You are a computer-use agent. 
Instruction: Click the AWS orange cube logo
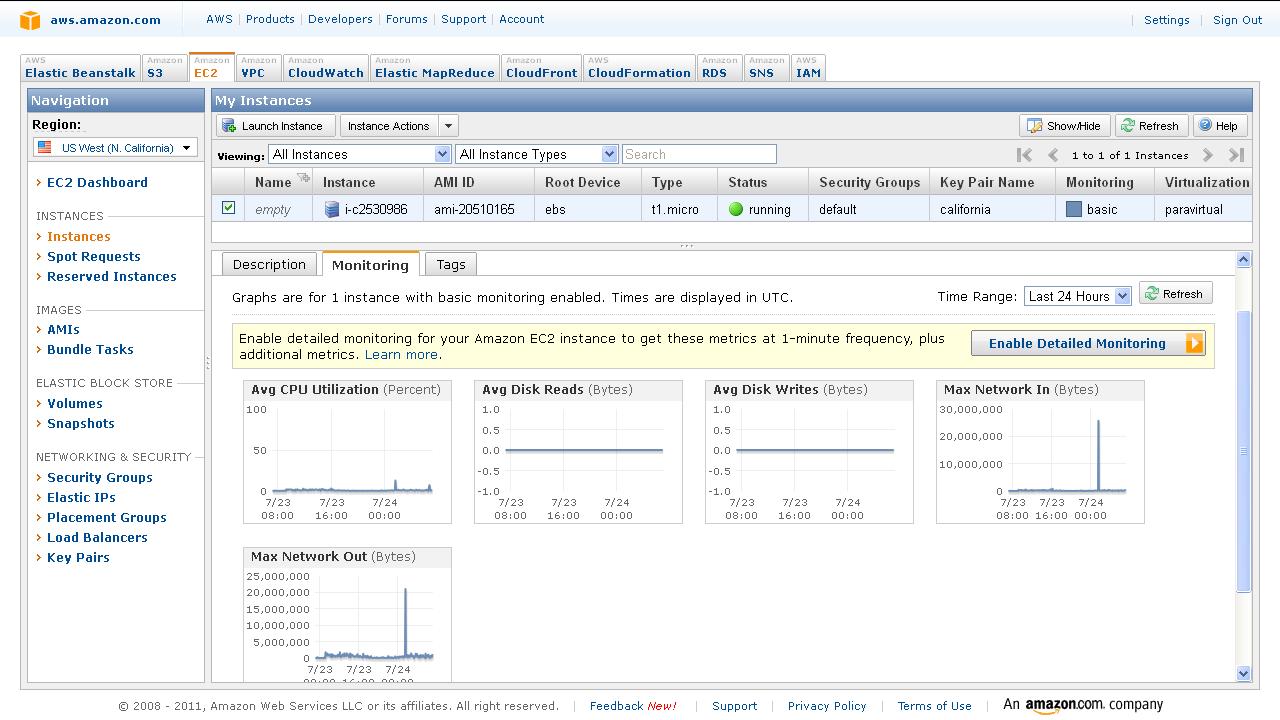point(30,20)
